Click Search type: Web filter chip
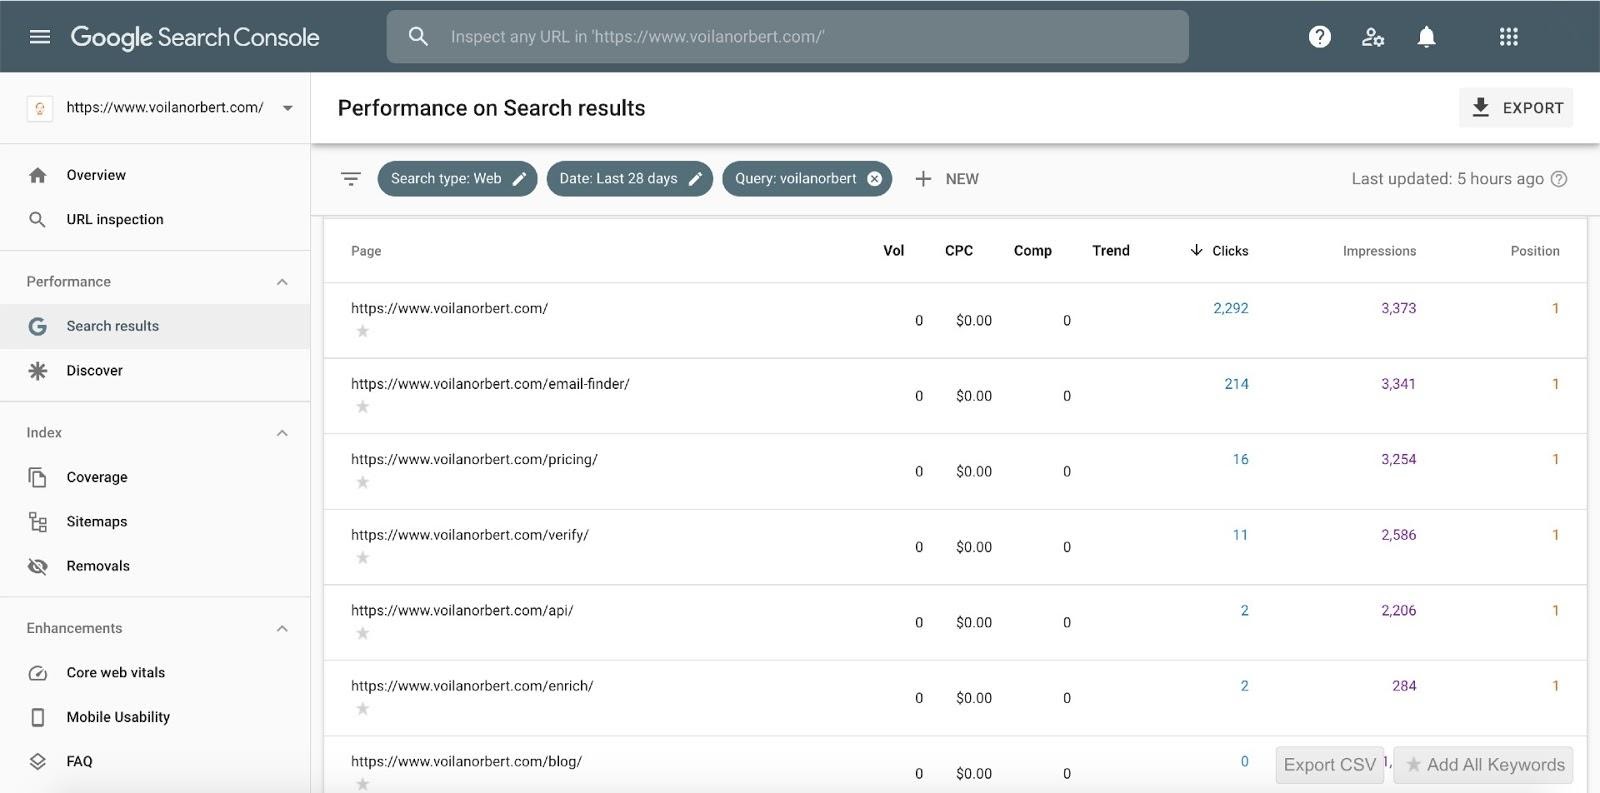Image resolution: width=1600 pixels, height=793 pixels. click(457, 179)
